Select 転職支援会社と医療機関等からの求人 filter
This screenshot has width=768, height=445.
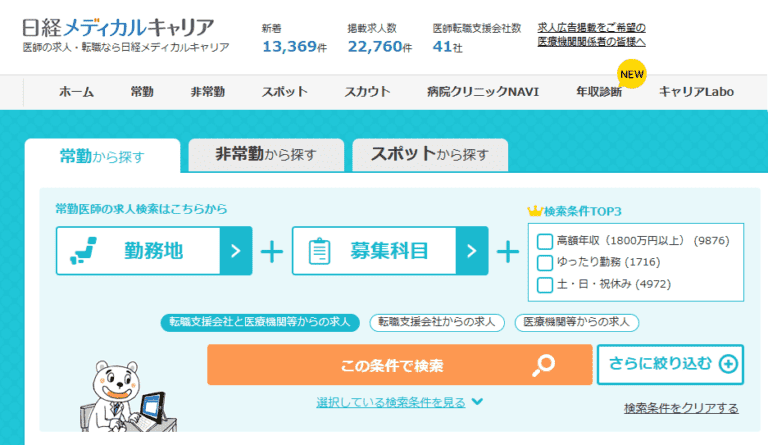260,322
